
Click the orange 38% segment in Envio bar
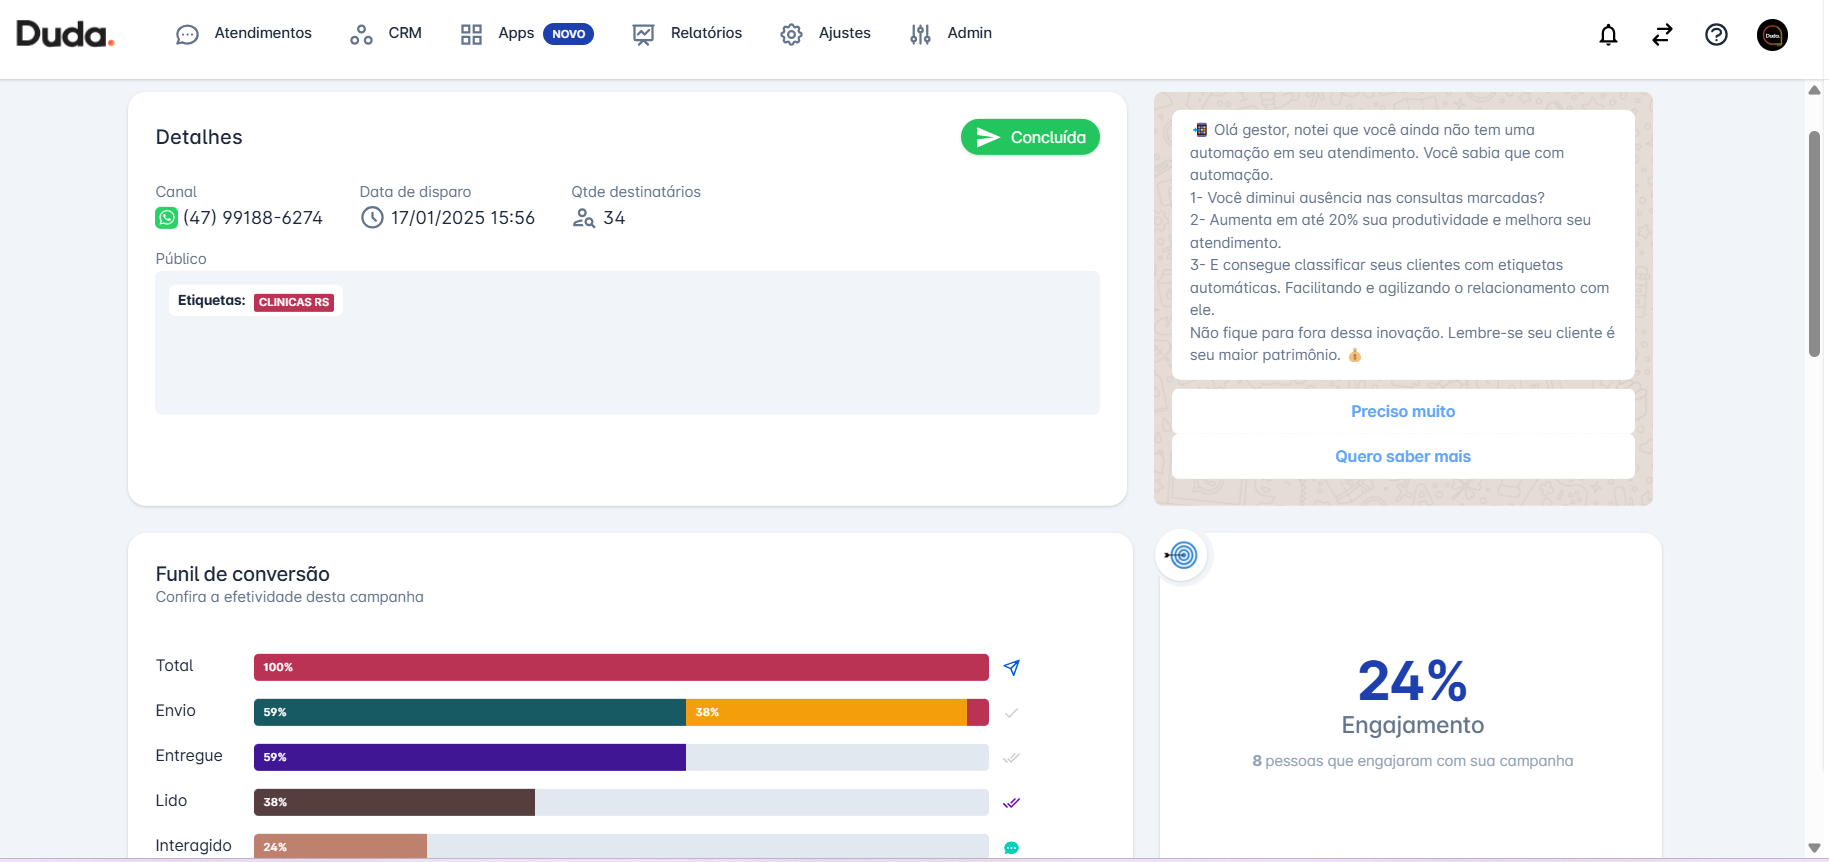click(x=826, y=712)
